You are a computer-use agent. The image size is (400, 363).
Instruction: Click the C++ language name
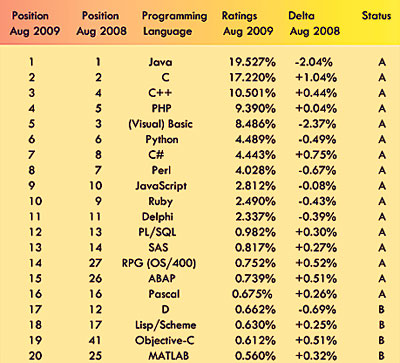(x=160, y=93)
